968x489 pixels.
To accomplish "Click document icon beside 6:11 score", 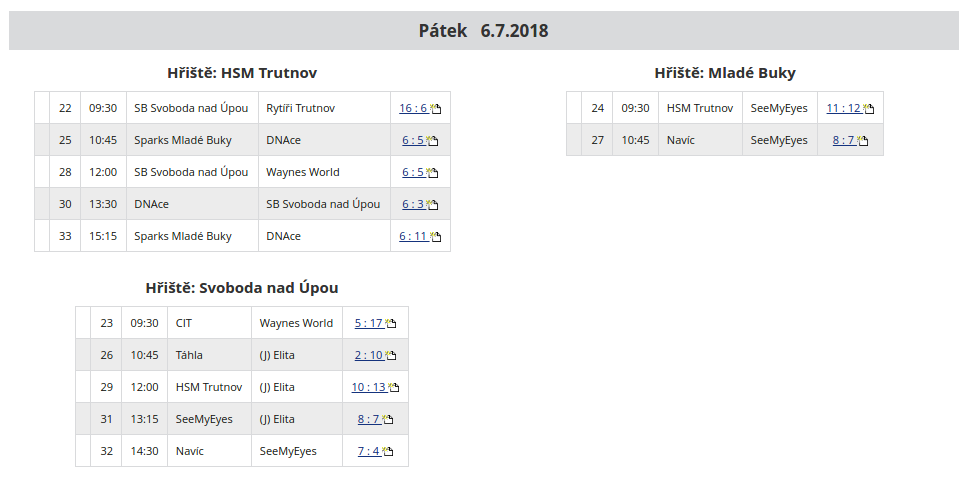I will tap(435, 237).
